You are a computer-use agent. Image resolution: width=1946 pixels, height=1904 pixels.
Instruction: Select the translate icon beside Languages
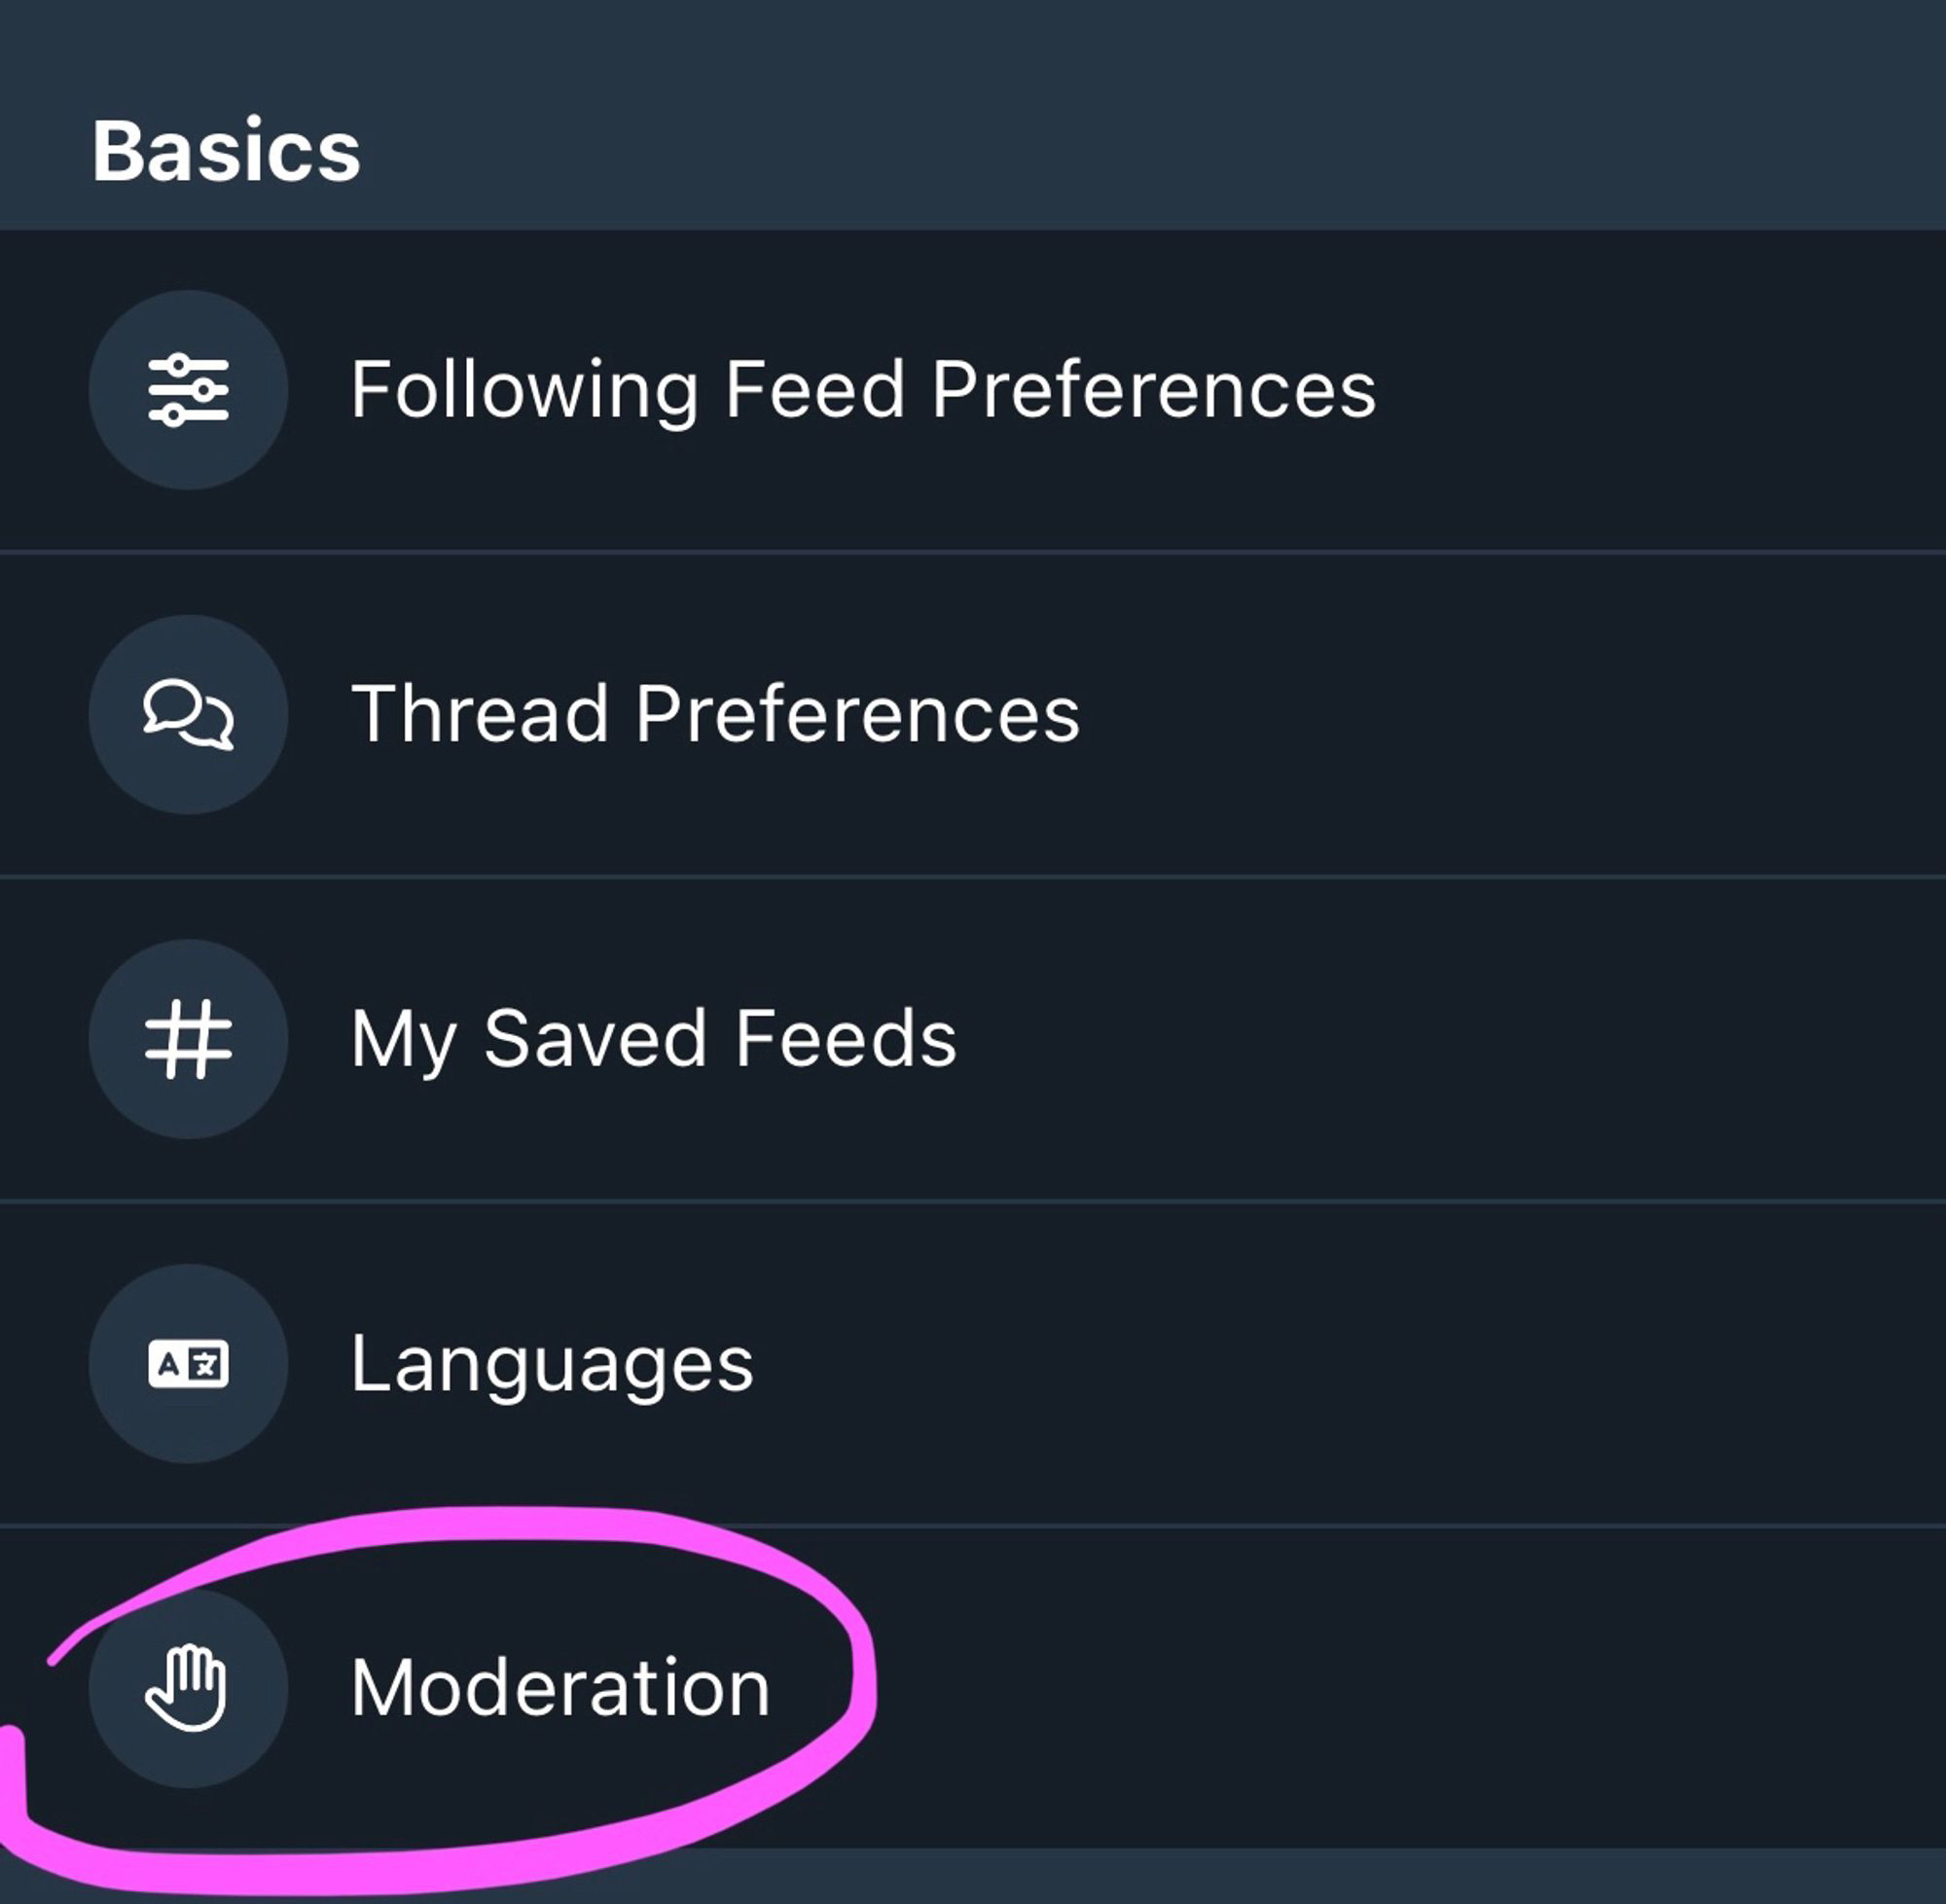click(188, 1363)
